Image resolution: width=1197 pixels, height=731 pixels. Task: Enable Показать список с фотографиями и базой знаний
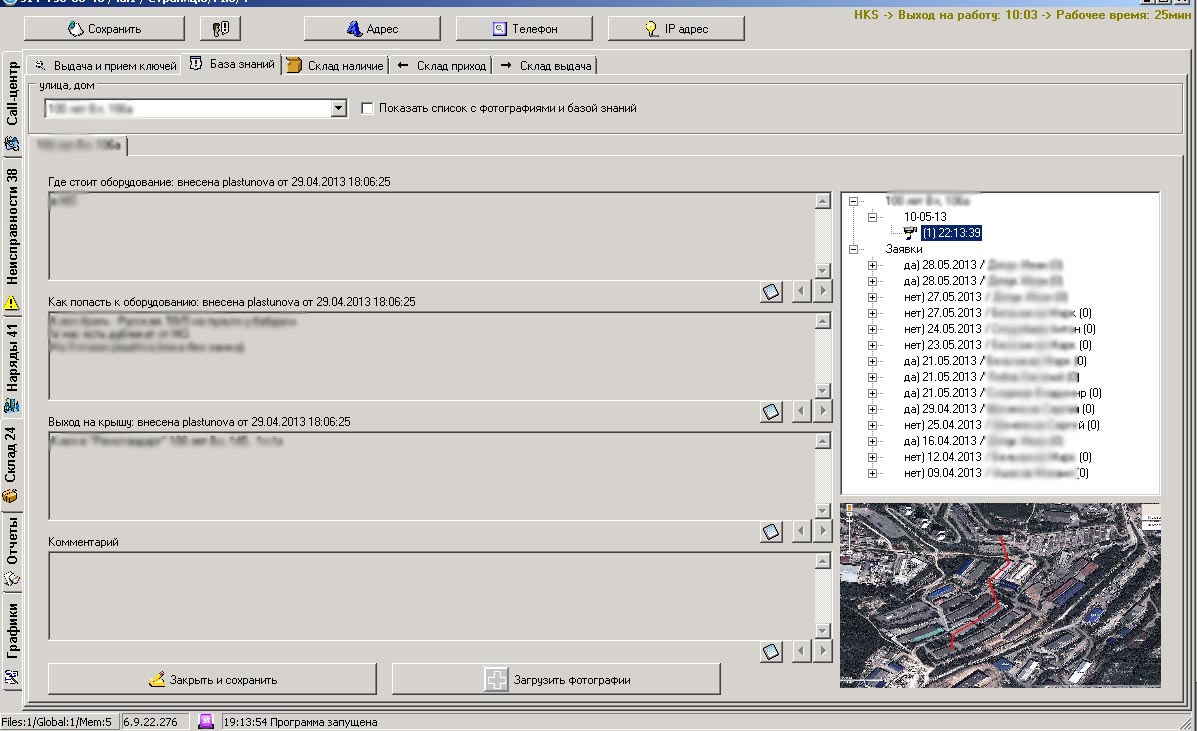[367, 108]
